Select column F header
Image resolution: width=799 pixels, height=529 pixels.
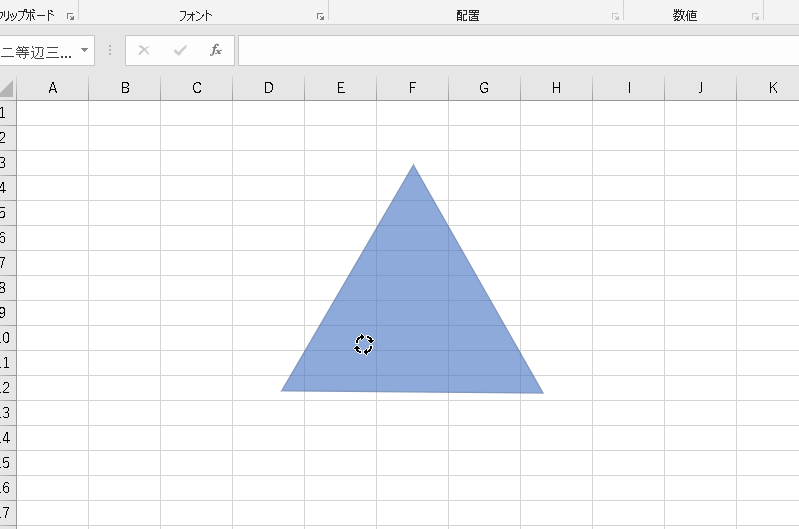pyautogui.click(x=412, y=88)
